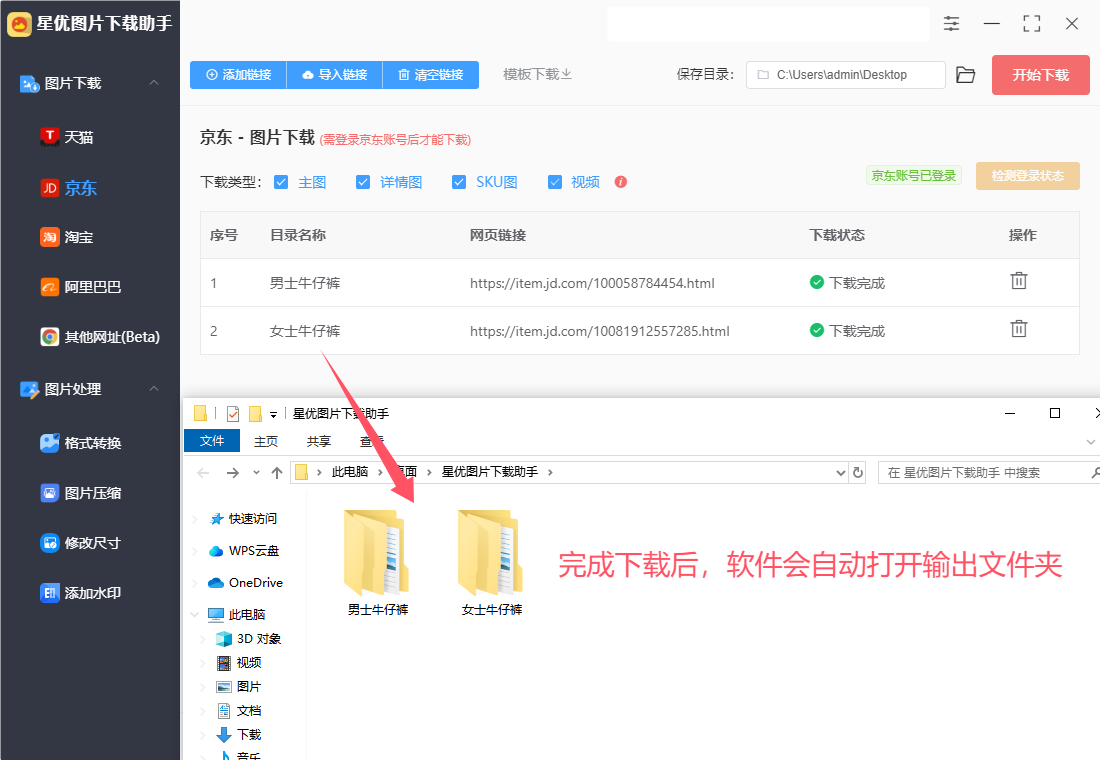Image resolution: width=1100 pixels, height=760 pixels.
Task: Click the Explorer search box
Action: pyautogui.click(x=989, y=472)
